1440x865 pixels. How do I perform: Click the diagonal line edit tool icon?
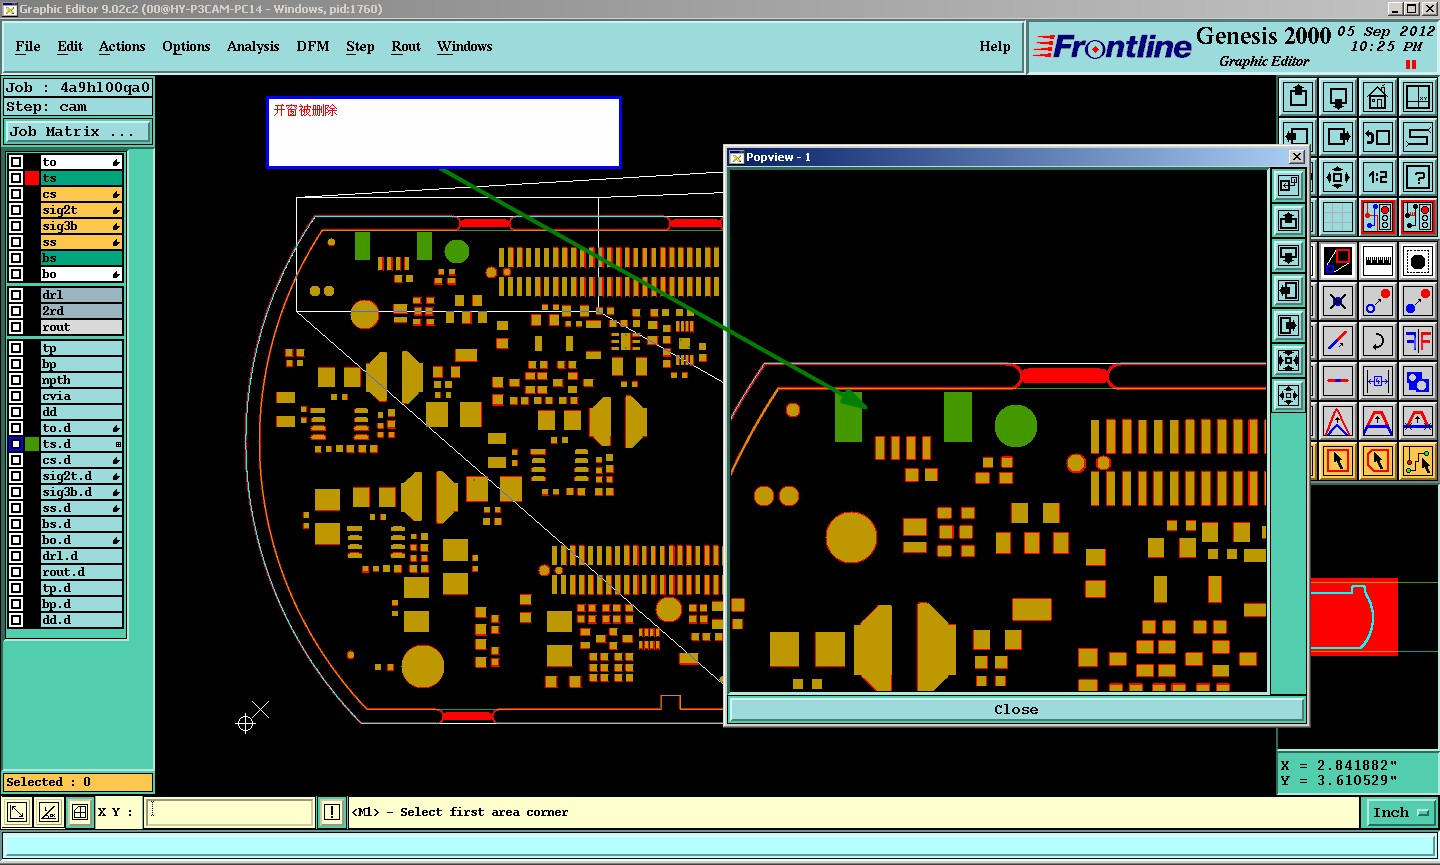click(x=1338, y=341)
